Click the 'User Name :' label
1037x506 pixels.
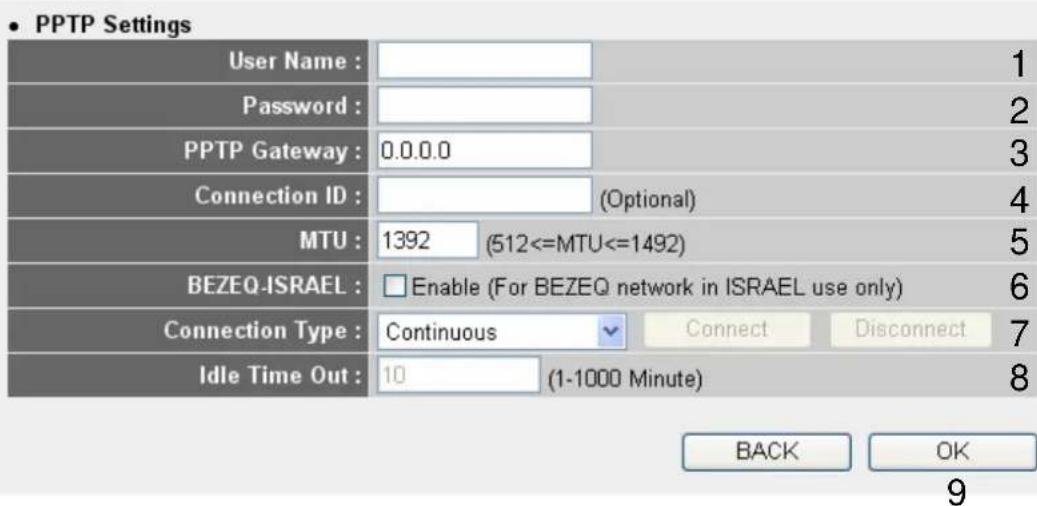tap(296, 62)
